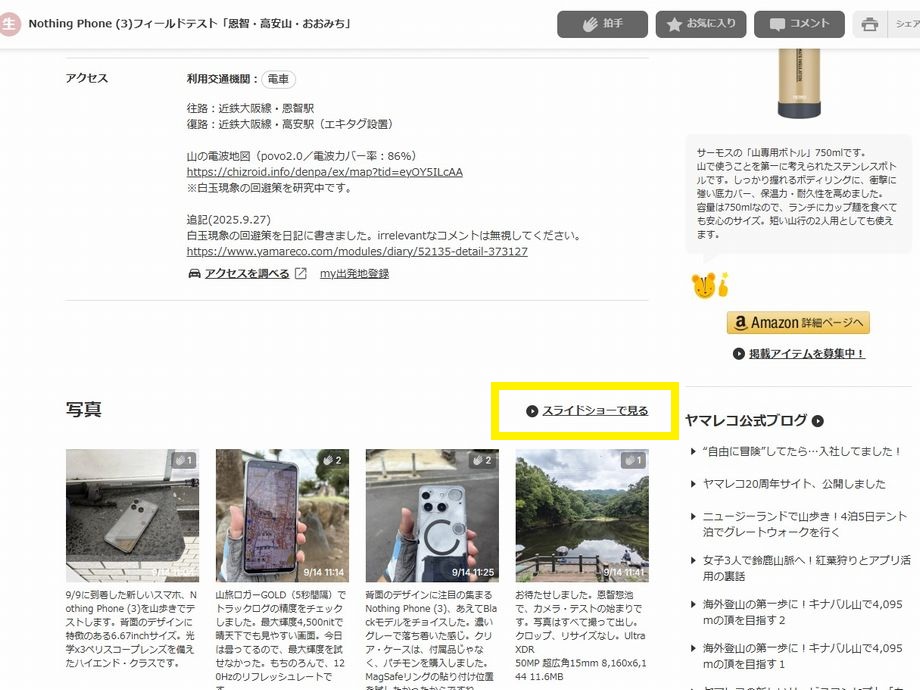Screen dimensions: 920x690
Task: Open the コメント button
Action: click(798, 24)
